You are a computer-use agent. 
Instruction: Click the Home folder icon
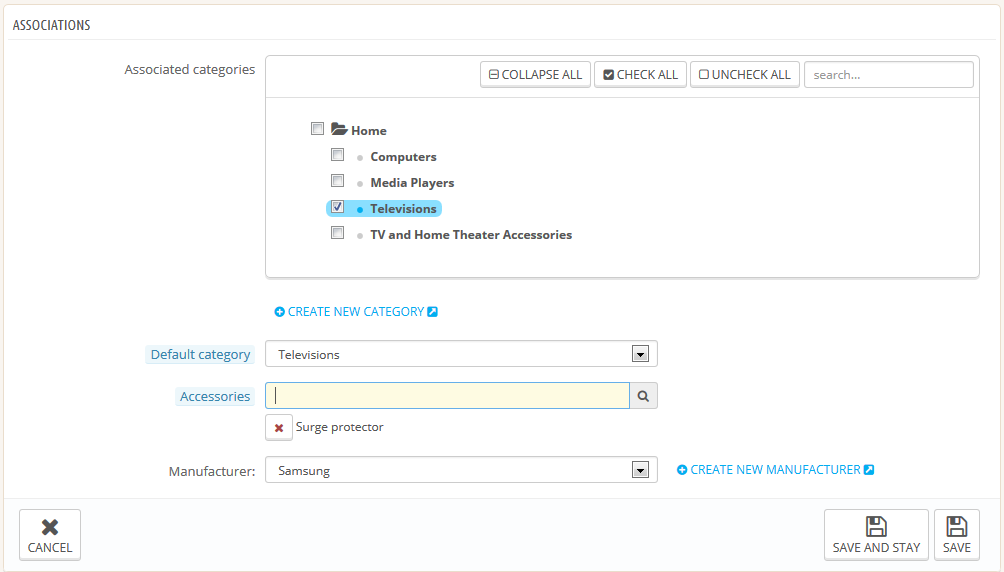pos(339,130)
